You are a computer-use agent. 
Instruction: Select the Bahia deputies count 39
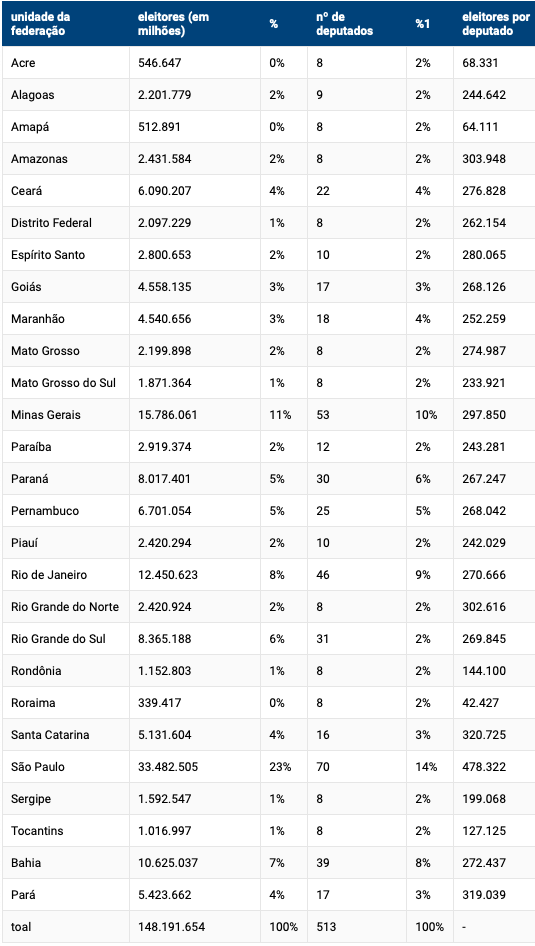(x=323, y=863)
